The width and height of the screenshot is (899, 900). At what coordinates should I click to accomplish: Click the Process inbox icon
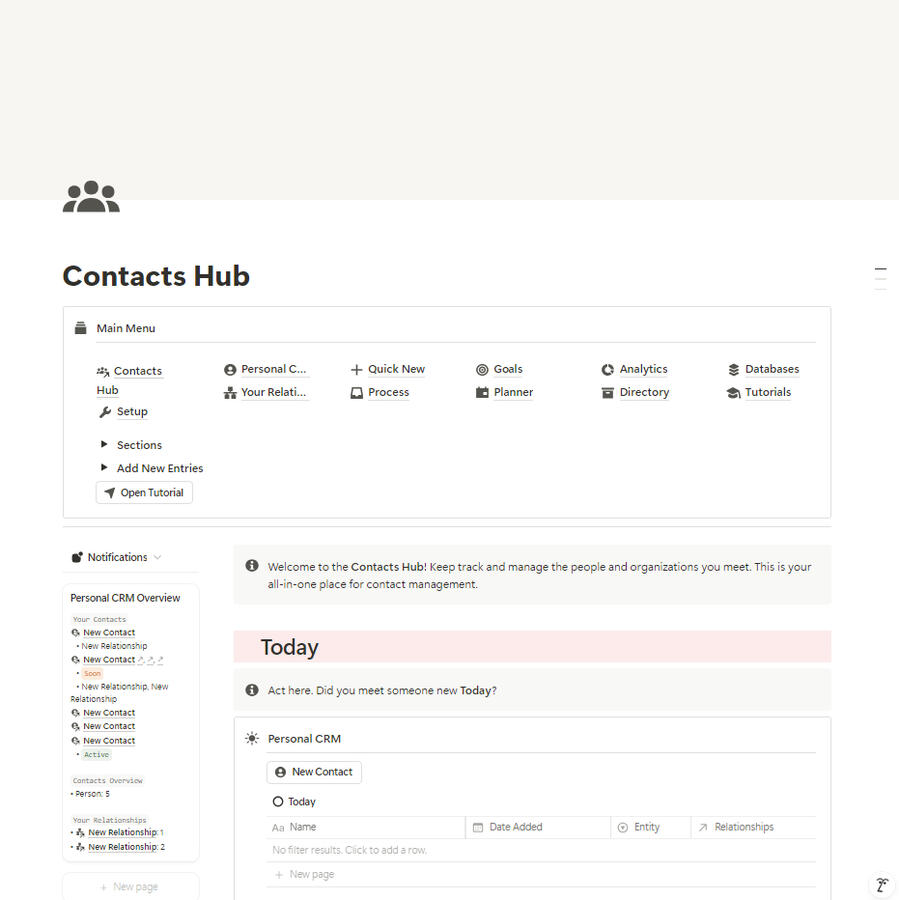[356, 393]
